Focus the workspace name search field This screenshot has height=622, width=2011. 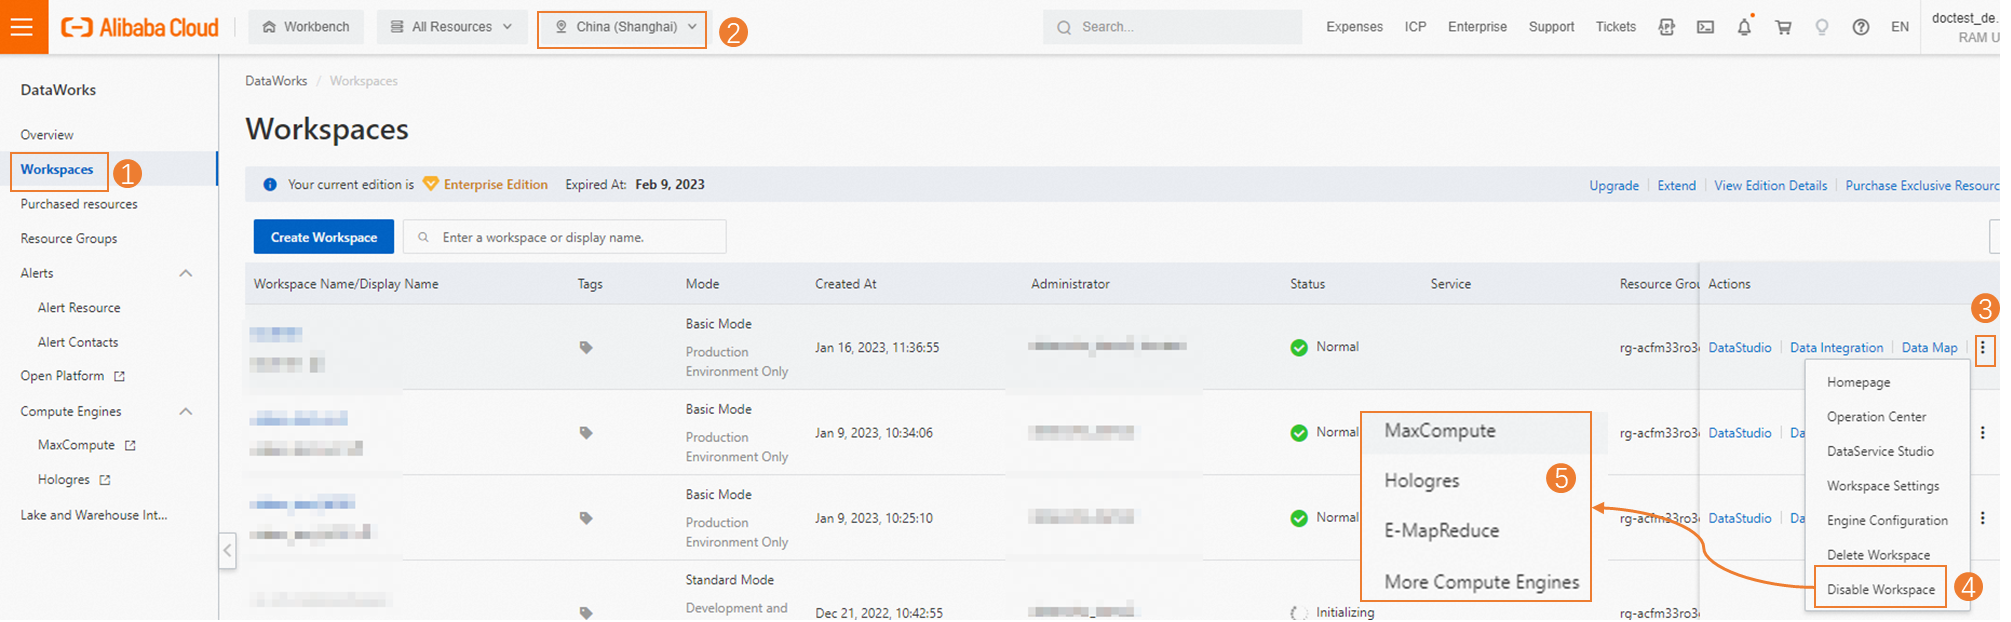click(565, 237)
